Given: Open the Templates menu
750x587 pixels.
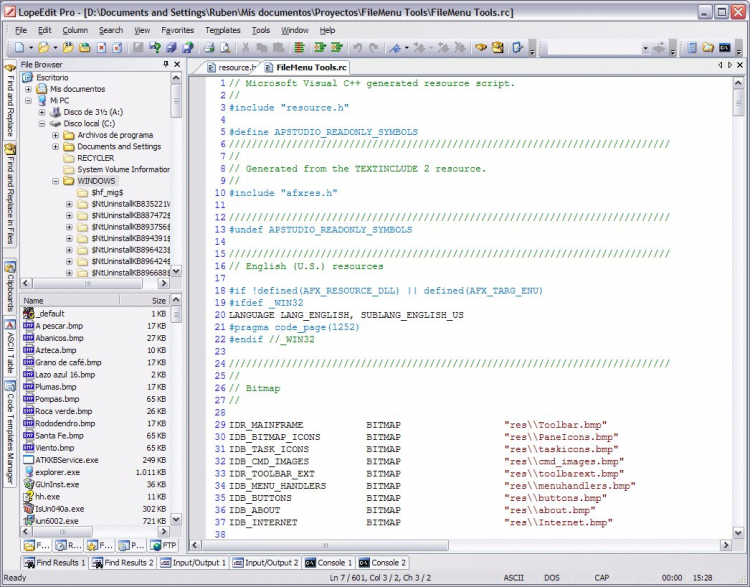Looking at the screenshot, I should tap(222, 30).
